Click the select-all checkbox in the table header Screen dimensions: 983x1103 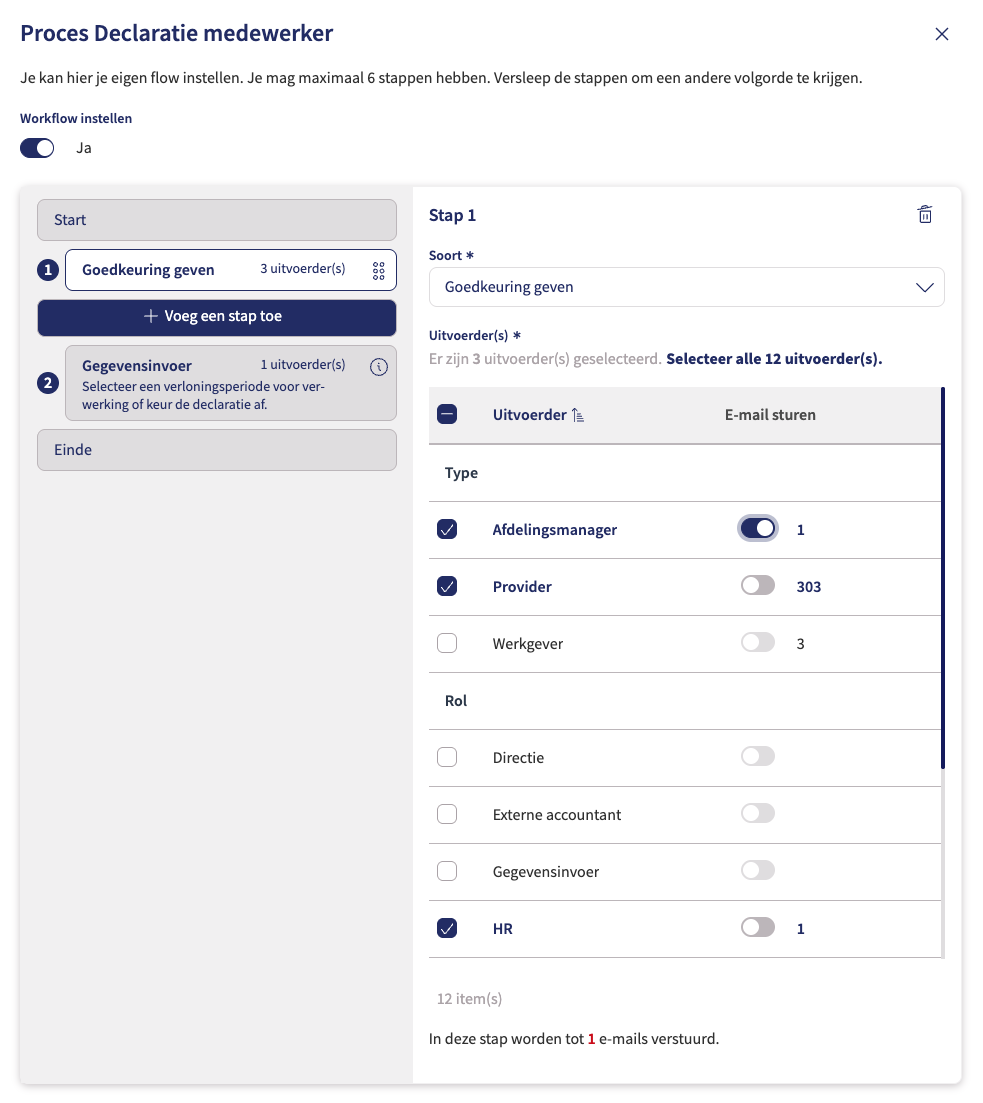click(x=447, y=413)
